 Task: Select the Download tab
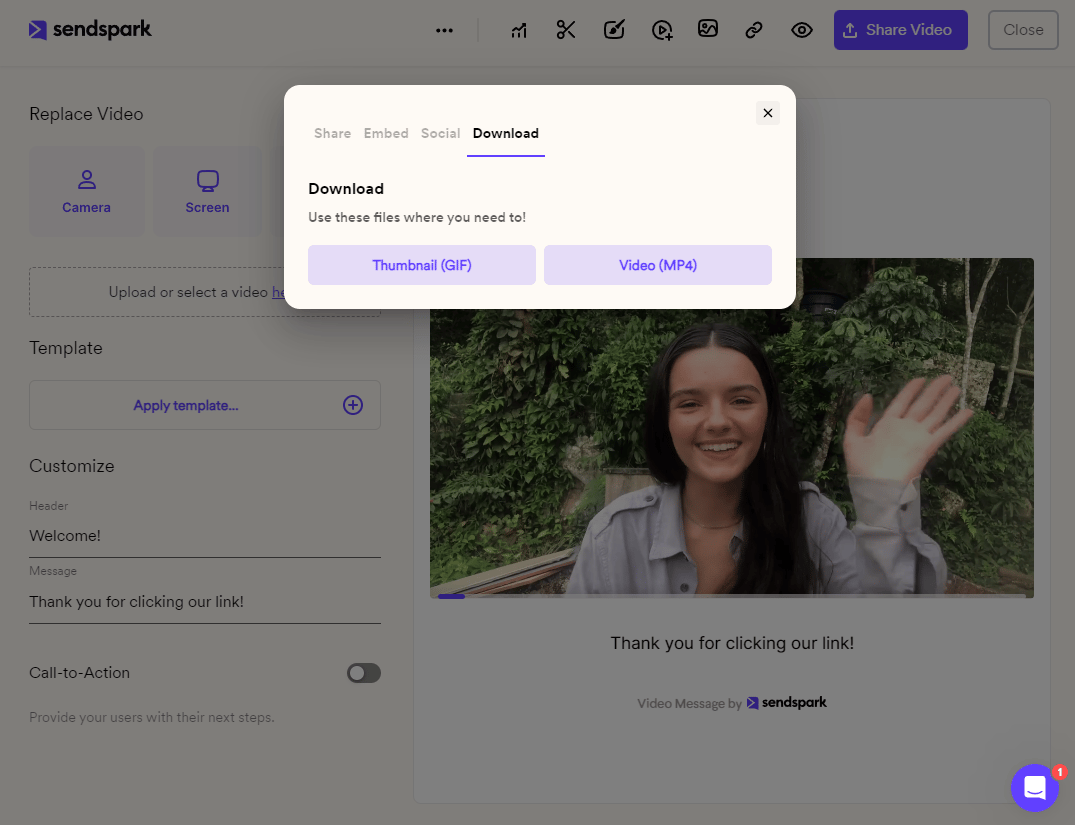click(506, 133)
